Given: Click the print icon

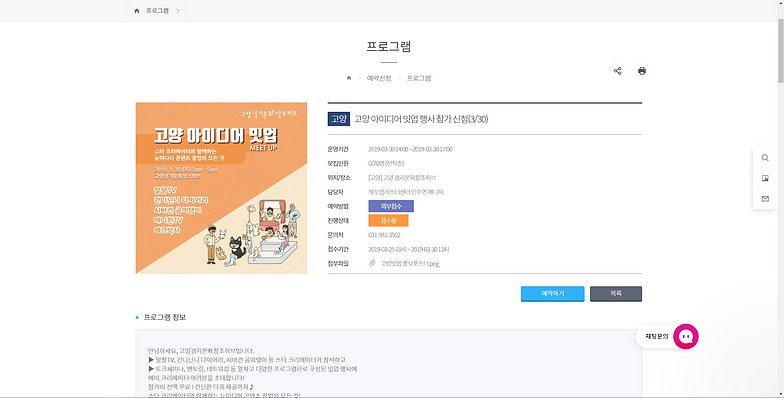Looking at the screenshot, I should tap(642, 71).
